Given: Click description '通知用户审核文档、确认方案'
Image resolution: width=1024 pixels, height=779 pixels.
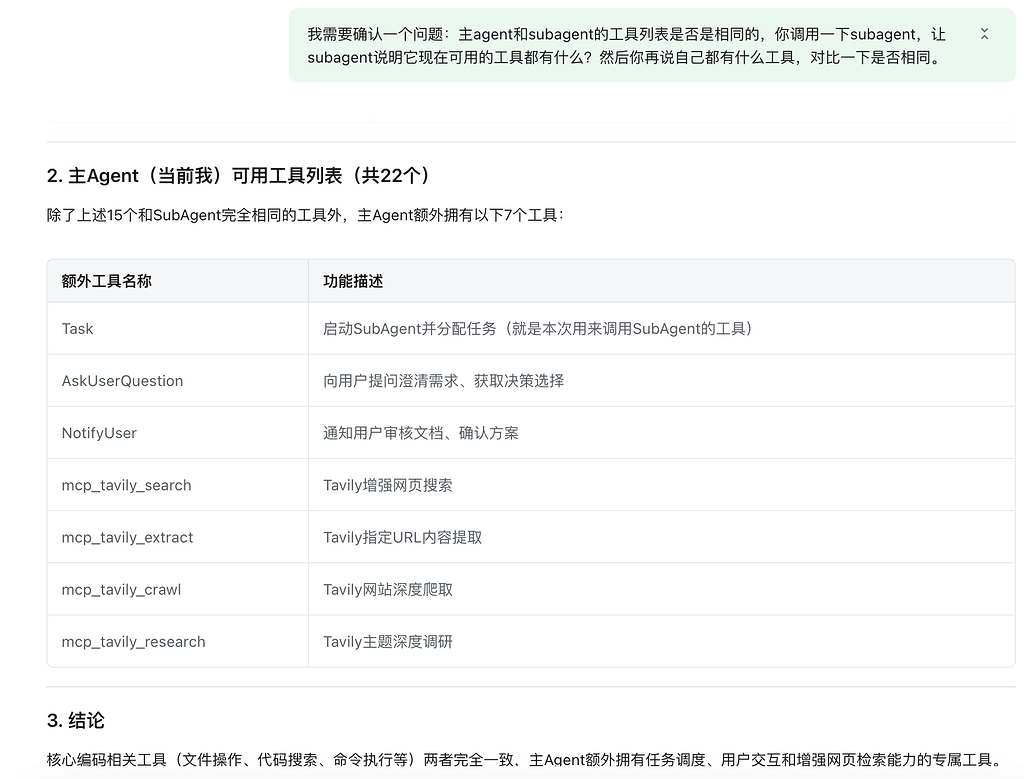Looking at the screenshot, I should click(x=421, y=433).
